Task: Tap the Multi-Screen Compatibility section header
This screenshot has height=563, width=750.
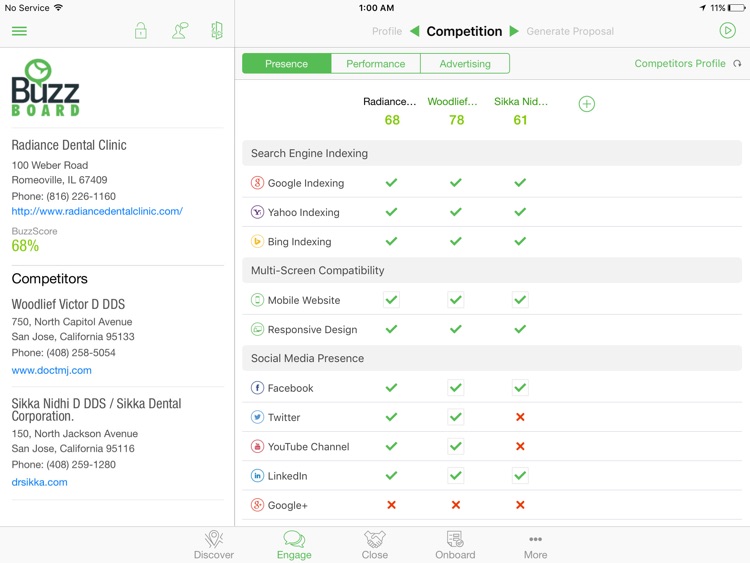Action: [x=492, y=270]
